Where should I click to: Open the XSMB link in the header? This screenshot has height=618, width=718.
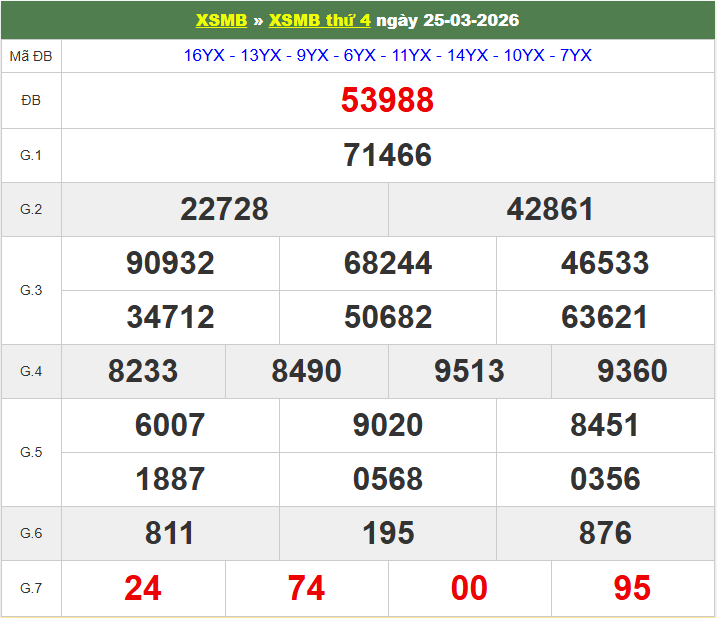coord(221,20)
